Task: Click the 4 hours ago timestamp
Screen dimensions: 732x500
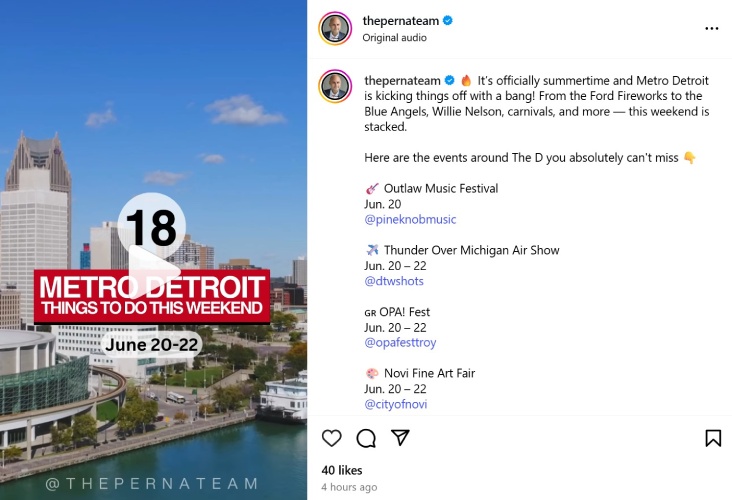Action: [x=349, y=487]
